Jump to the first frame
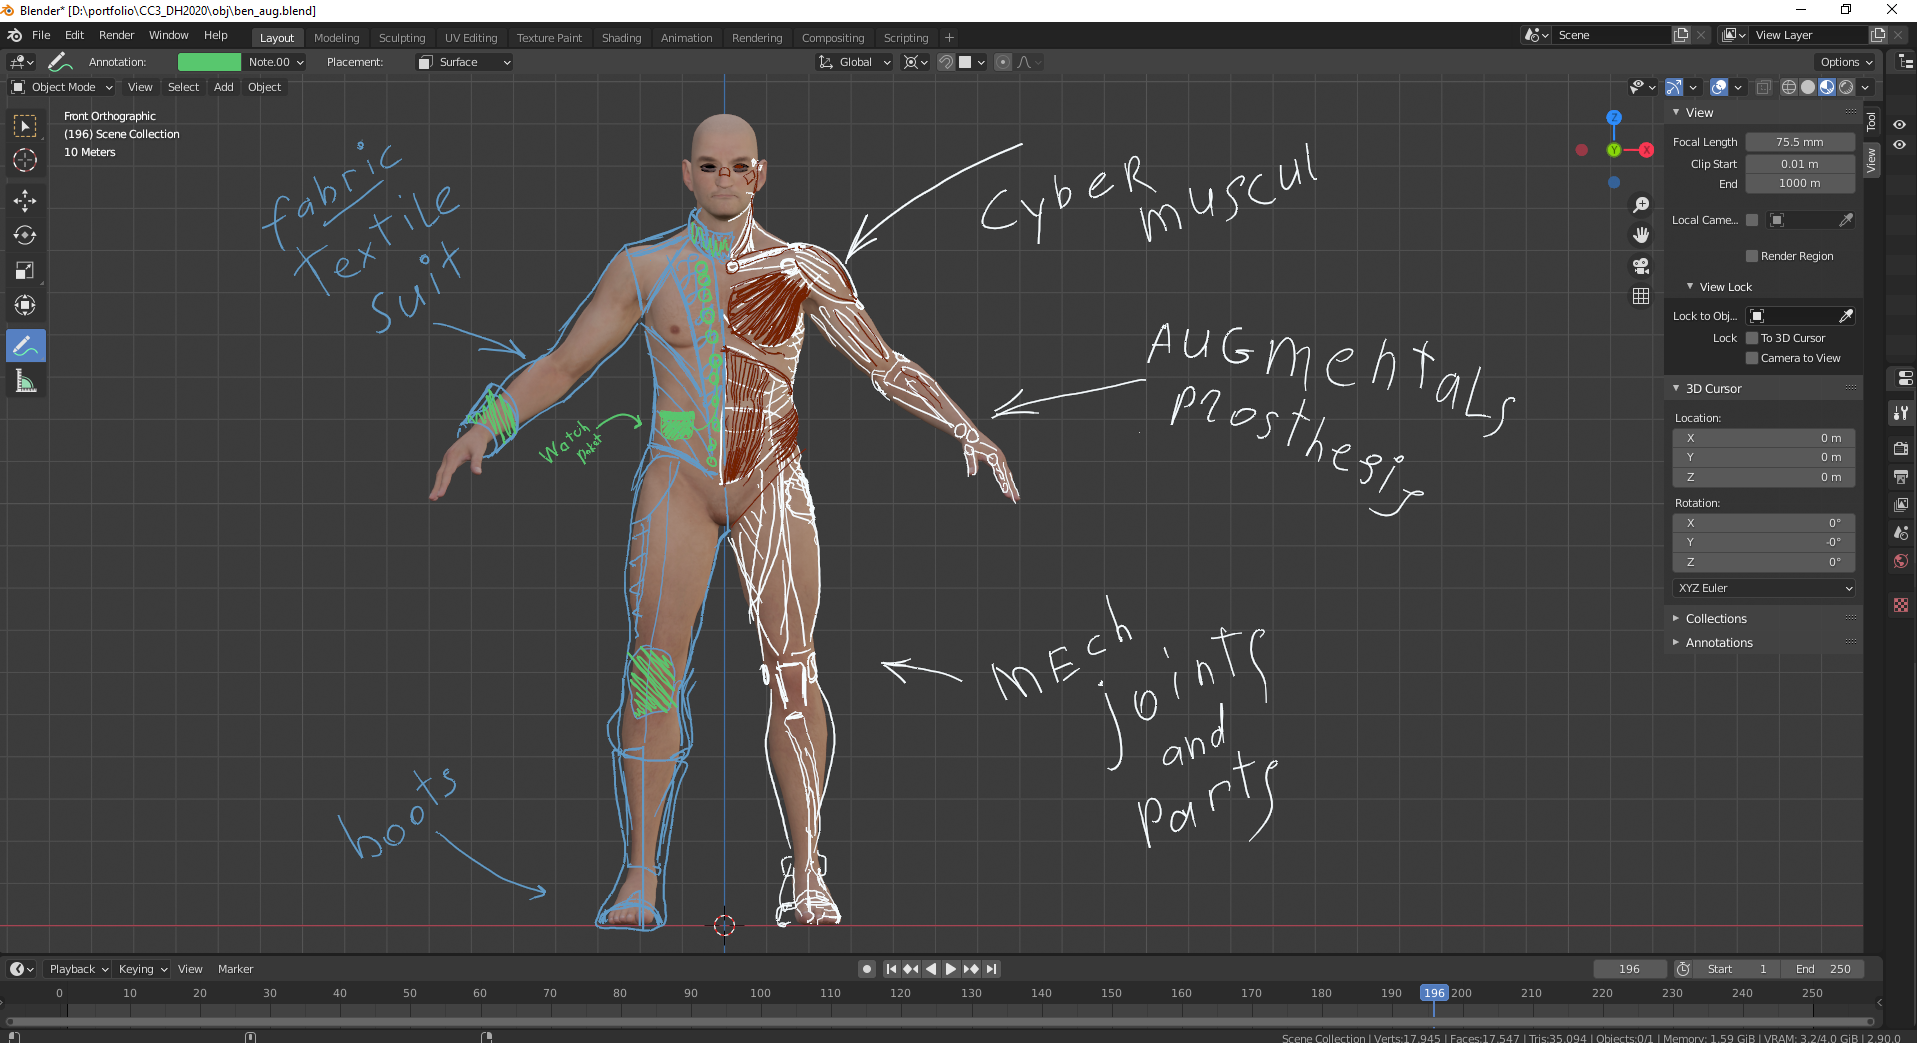 point(891,969)
